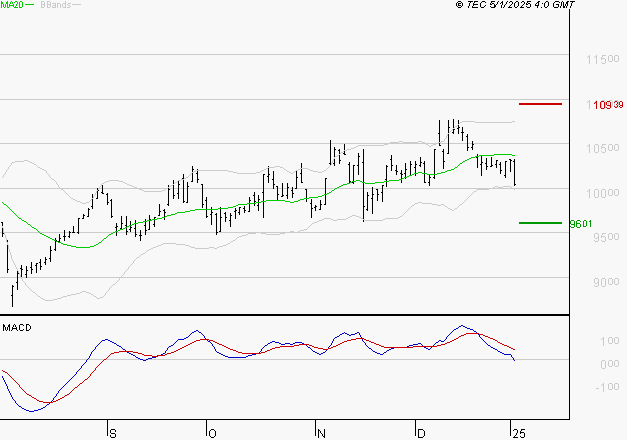
Task: Click the MACD 000 axis label
Action: 610,364
